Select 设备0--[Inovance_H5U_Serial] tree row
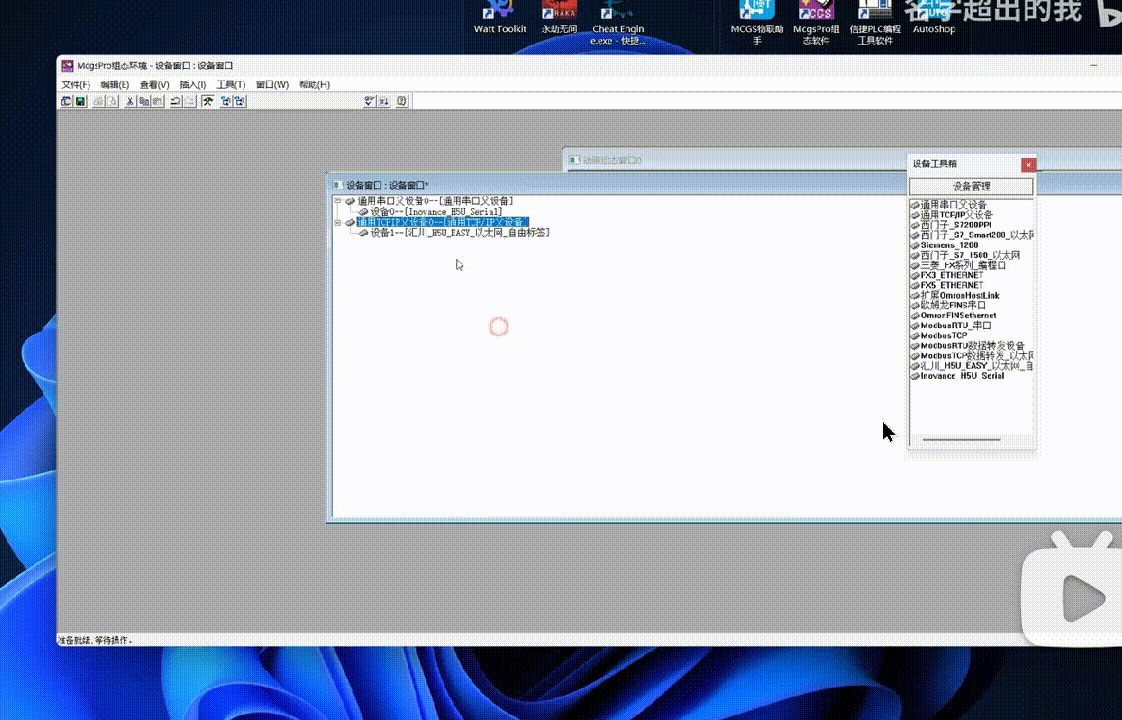 pos(436,212)
